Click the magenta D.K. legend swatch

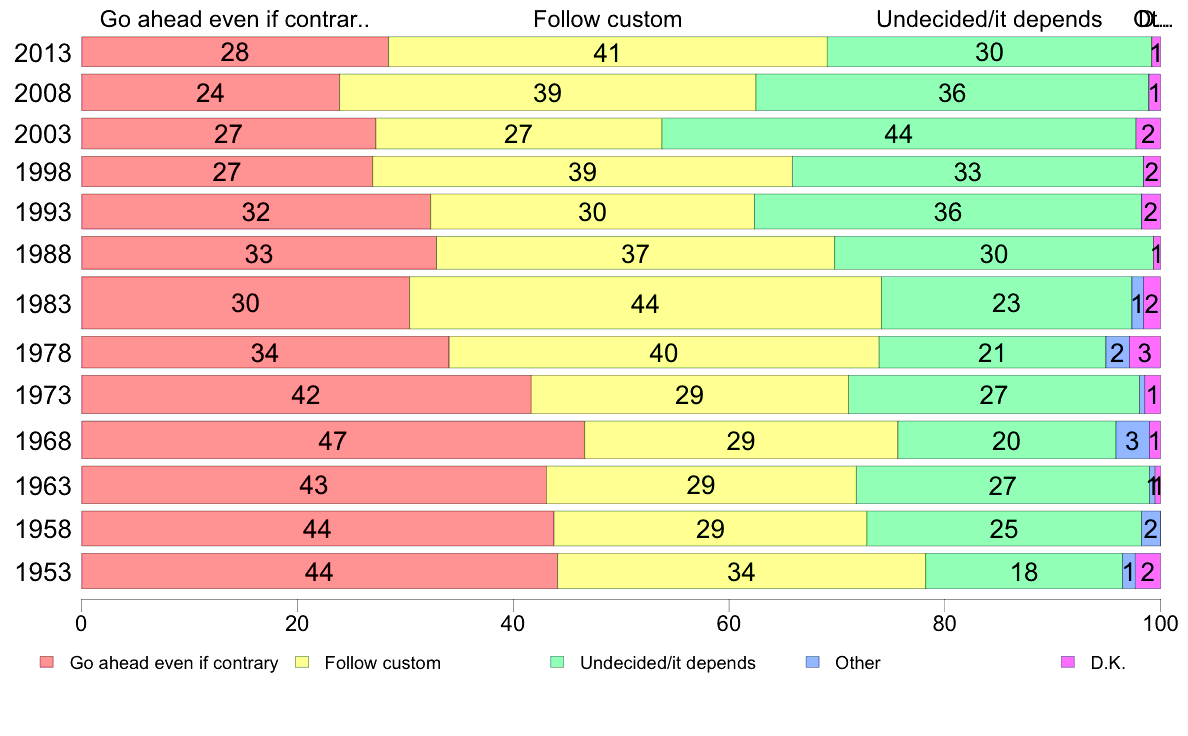[x=1067, y=662]
